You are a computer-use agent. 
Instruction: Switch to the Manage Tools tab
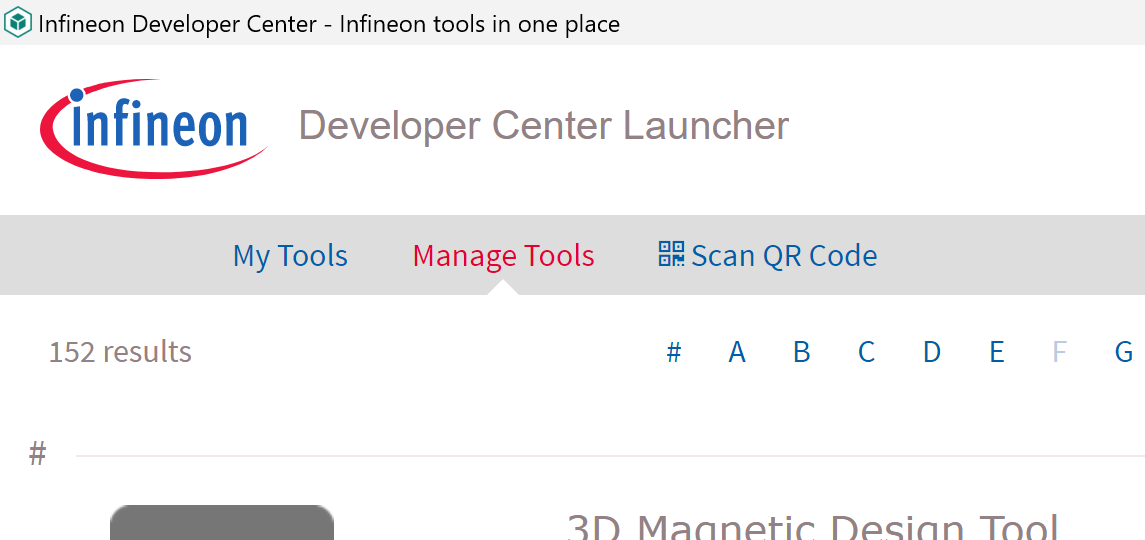click(503, 256)
